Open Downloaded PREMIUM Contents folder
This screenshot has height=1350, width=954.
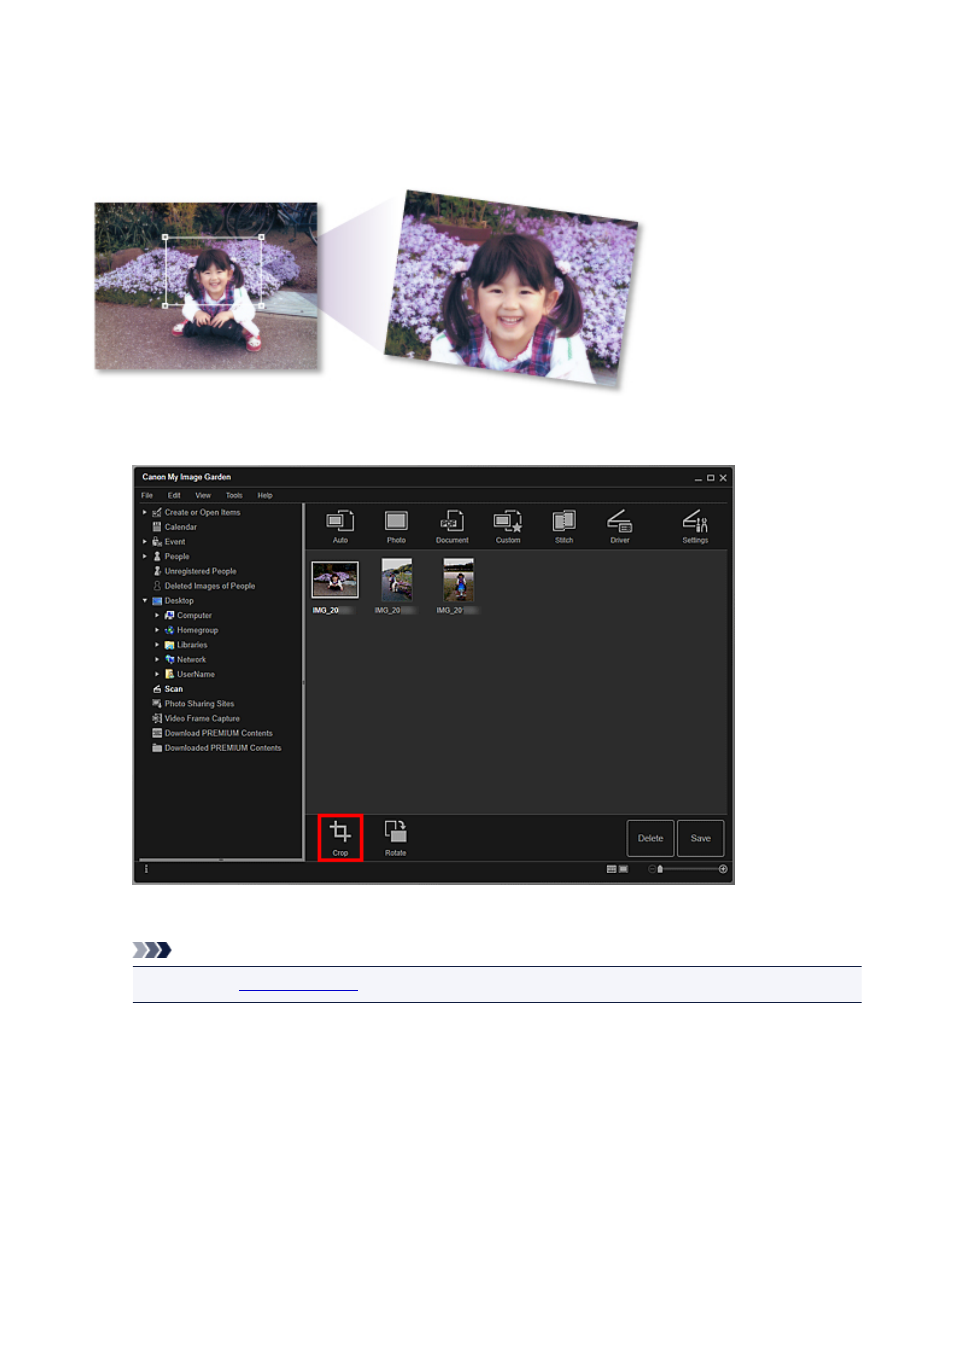[x=216, y=748]
